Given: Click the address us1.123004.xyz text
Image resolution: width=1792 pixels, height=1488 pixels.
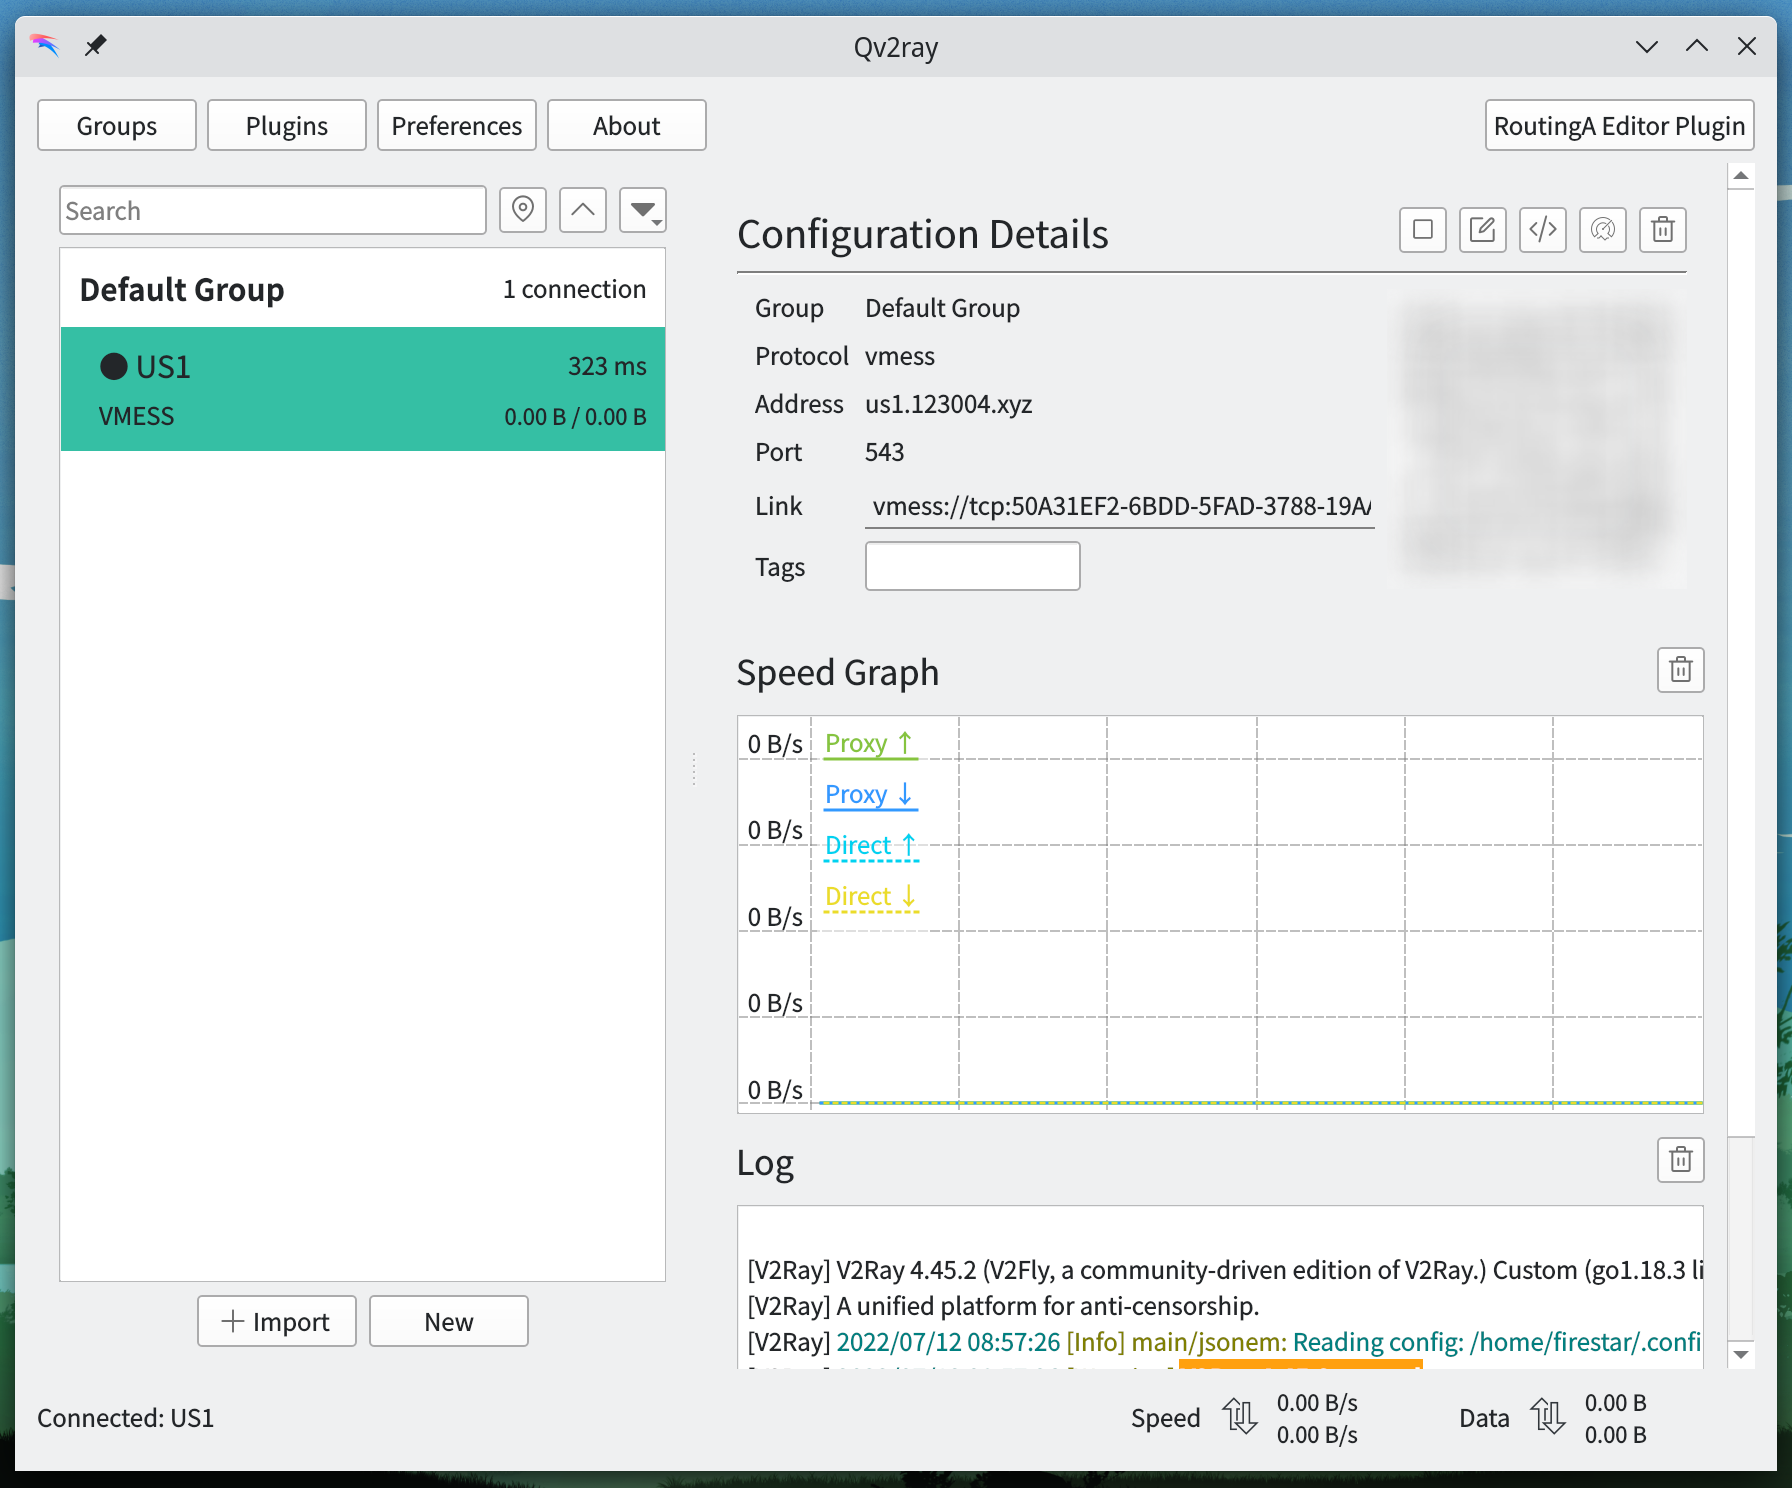Looking at the screenshot, I should point(949,404).
